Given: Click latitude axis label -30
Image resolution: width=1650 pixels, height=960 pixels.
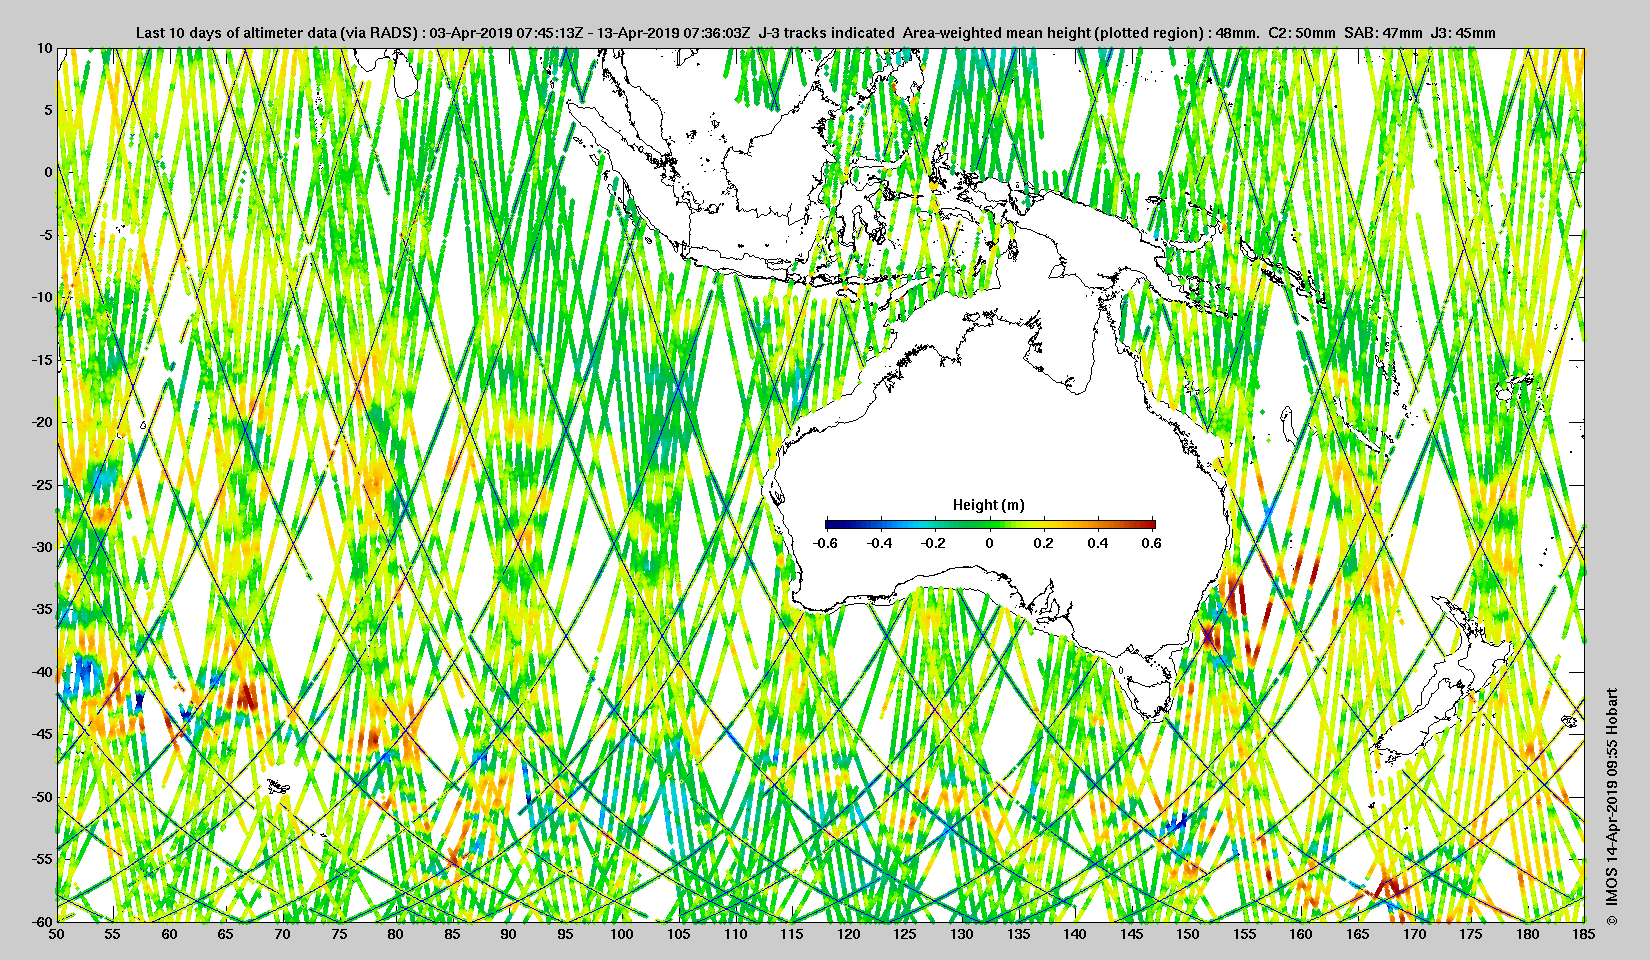Looking at the screenshot, I should [41, 547].
